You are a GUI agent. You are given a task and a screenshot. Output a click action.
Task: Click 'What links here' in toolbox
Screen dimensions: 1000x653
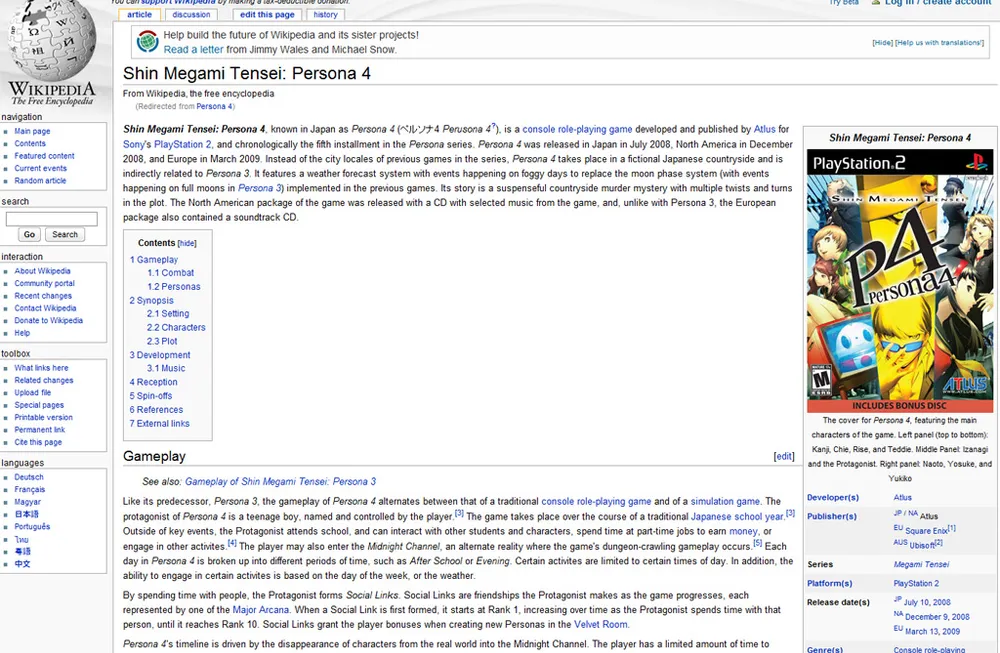coord(41,368)
